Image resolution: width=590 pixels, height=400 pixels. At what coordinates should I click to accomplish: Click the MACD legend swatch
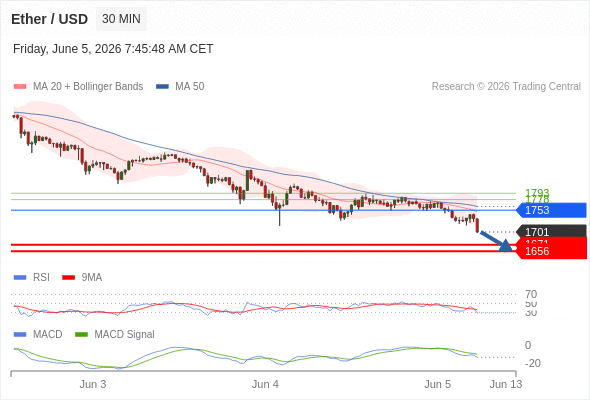point(20,335)
